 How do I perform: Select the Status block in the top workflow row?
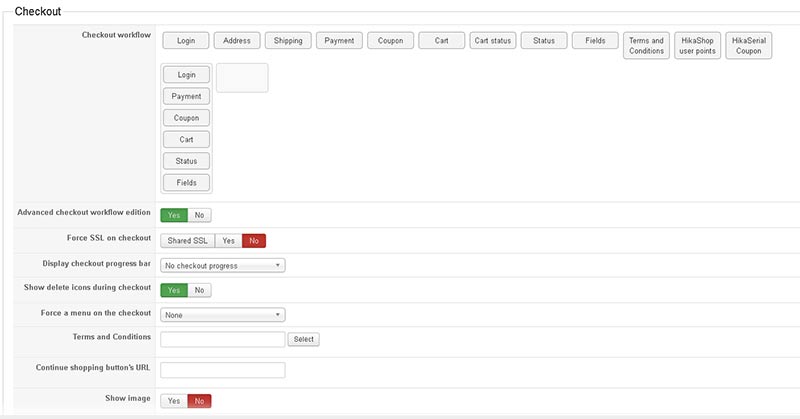[x=544, y=40]
